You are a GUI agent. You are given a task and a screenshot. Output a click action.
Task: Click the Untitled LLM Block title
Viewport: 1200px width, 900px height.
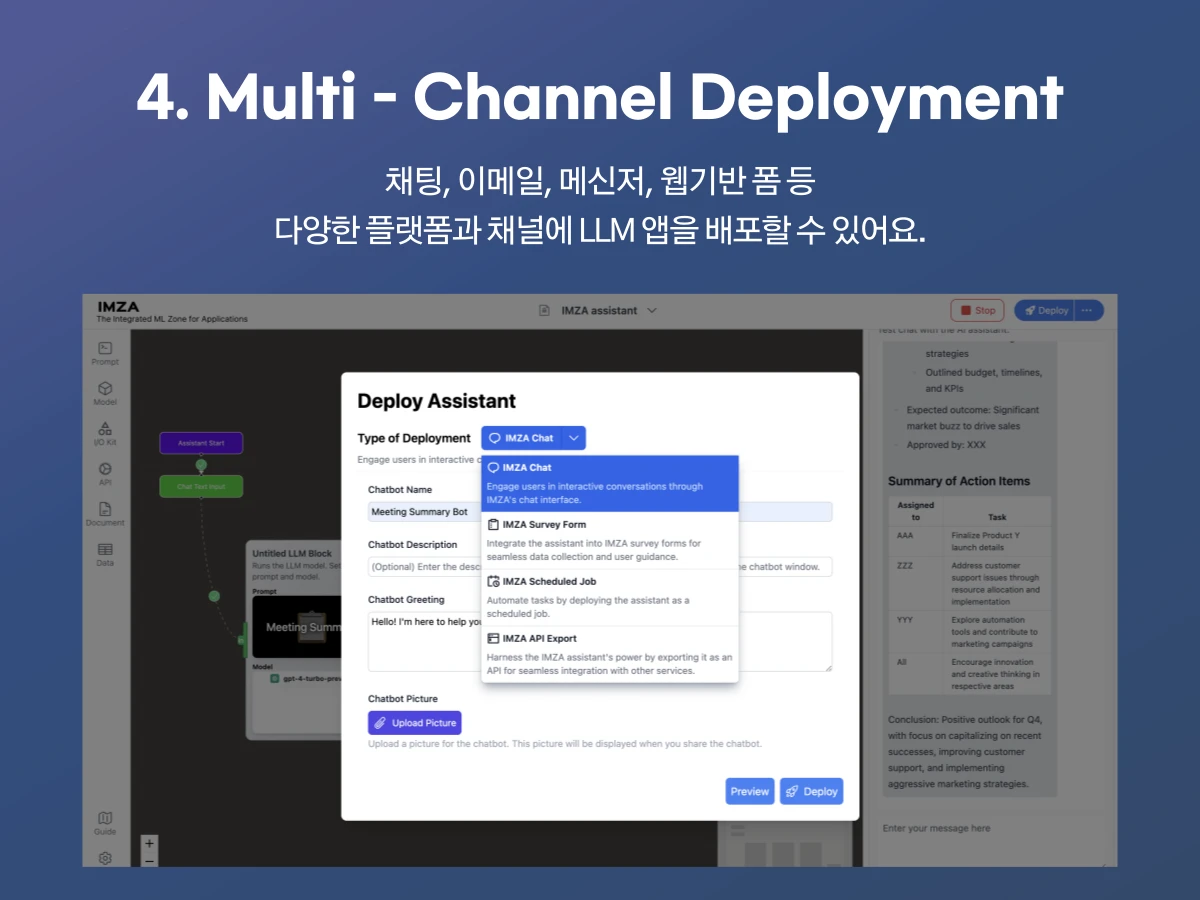[x=292, y=553]
